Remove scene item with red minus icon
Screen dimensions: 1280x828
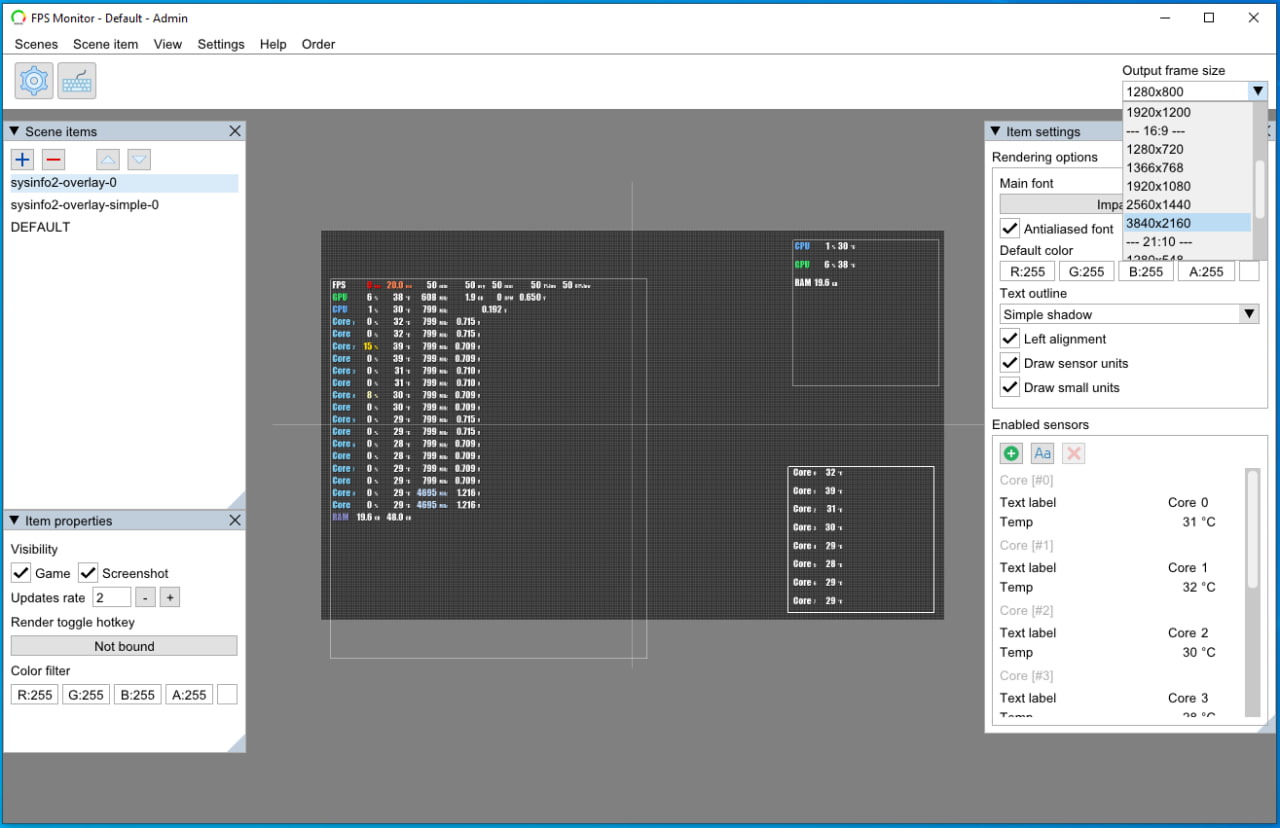(x=54, y=159)
